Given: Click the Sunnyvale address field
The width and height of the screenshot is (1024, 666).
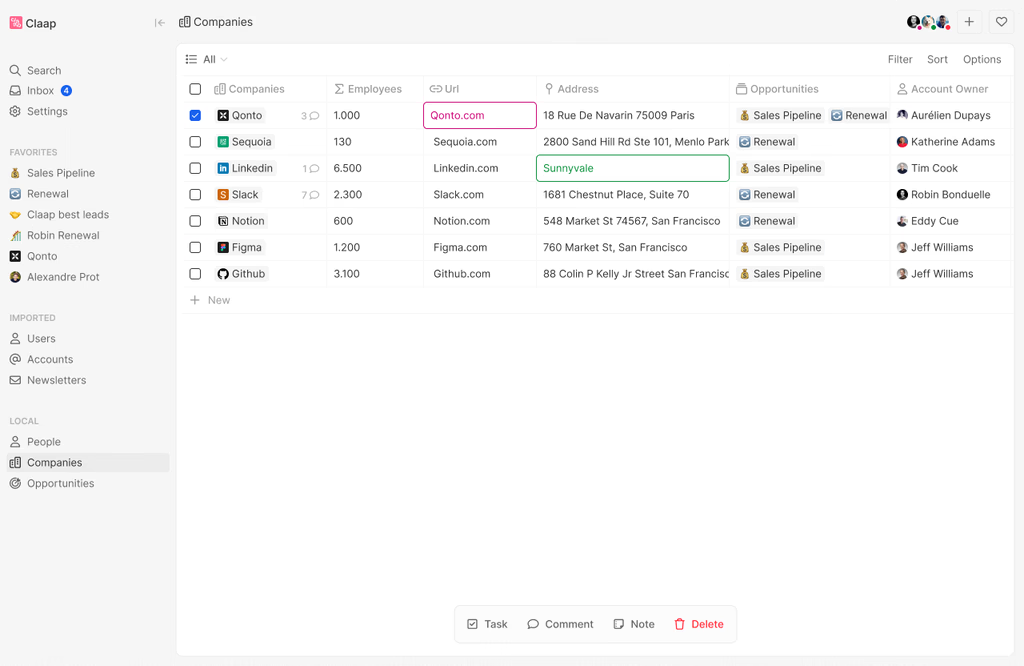Looking at the screenshot, I should (632, 168).
